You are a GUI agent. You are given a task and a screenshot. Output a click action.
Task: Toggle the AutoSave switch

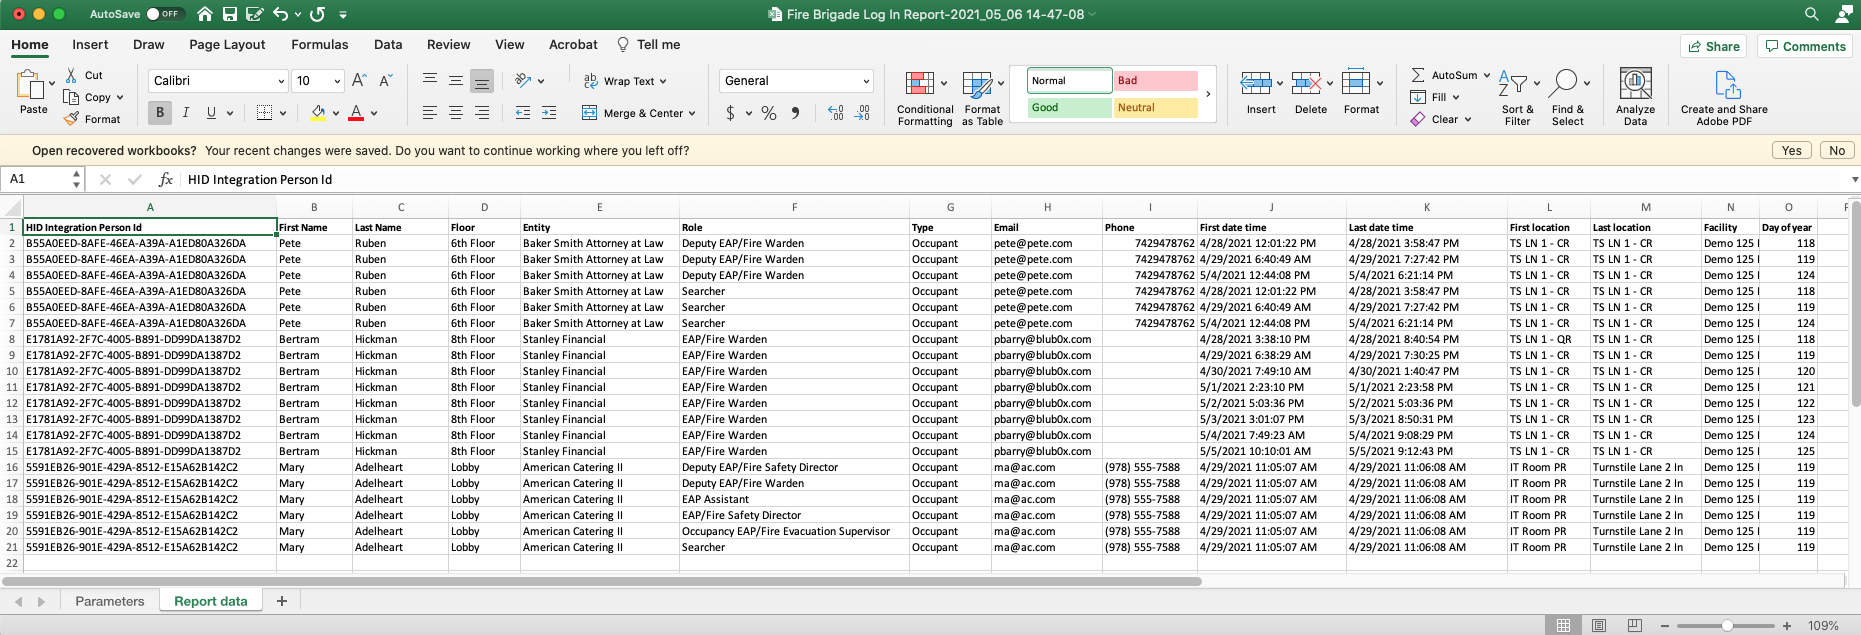[x=165, y=14]
